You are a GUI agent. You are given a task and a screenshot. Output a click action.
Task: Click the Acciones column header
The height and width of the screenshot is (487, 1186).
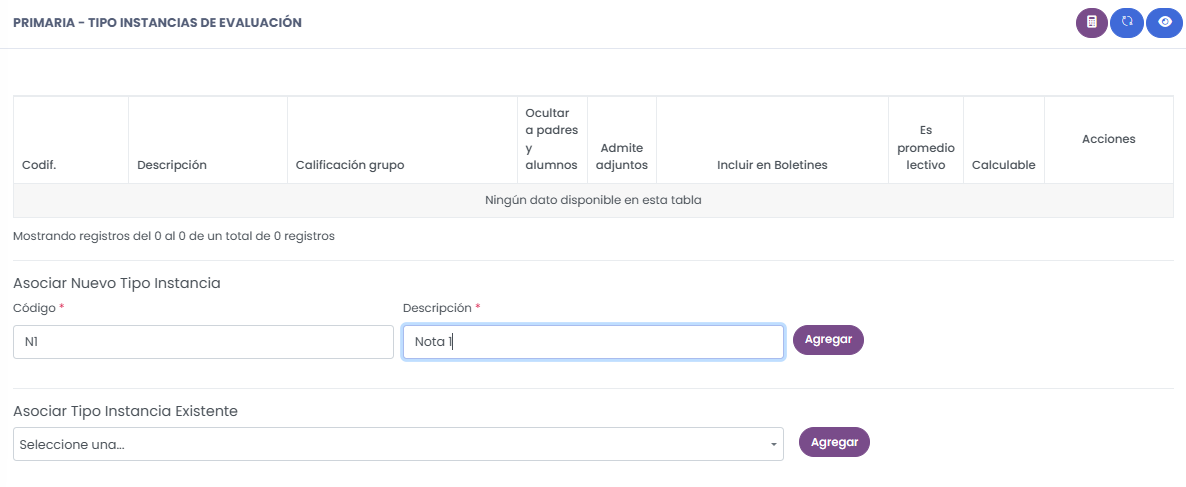pos(1108,139)
